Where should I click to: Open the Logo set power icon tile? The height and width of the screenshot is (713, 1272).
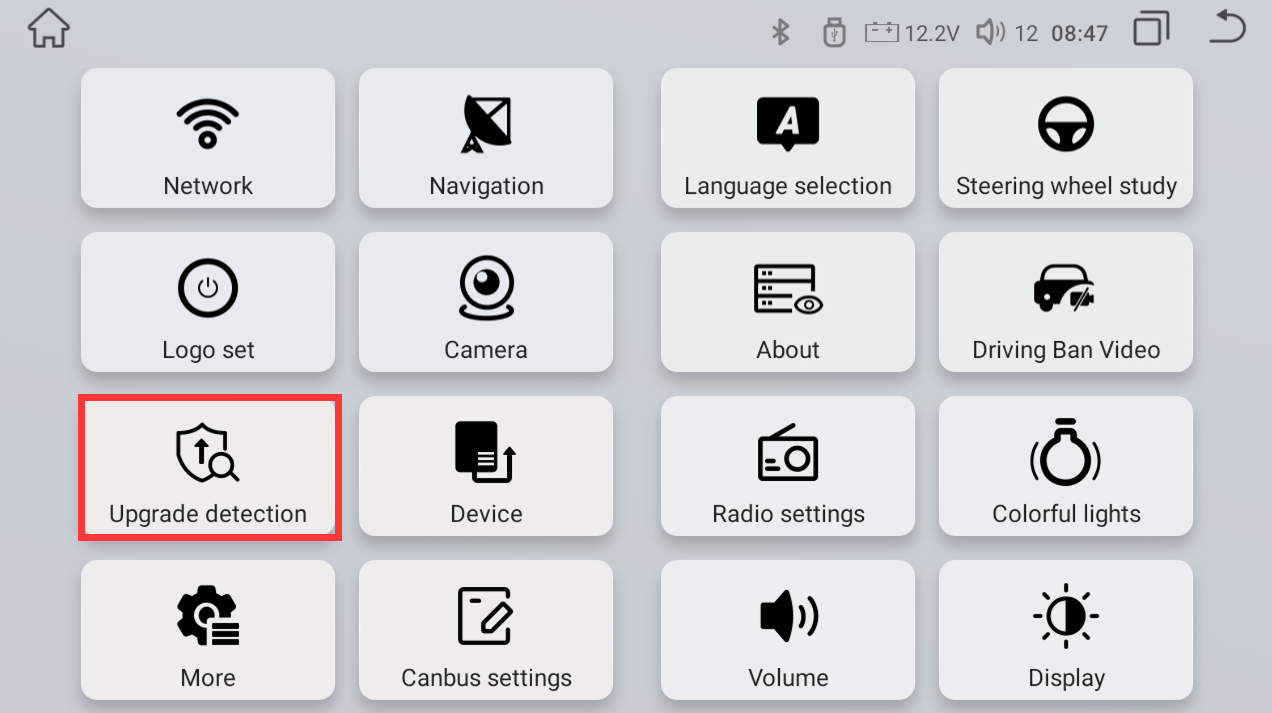tap(208, 302)
